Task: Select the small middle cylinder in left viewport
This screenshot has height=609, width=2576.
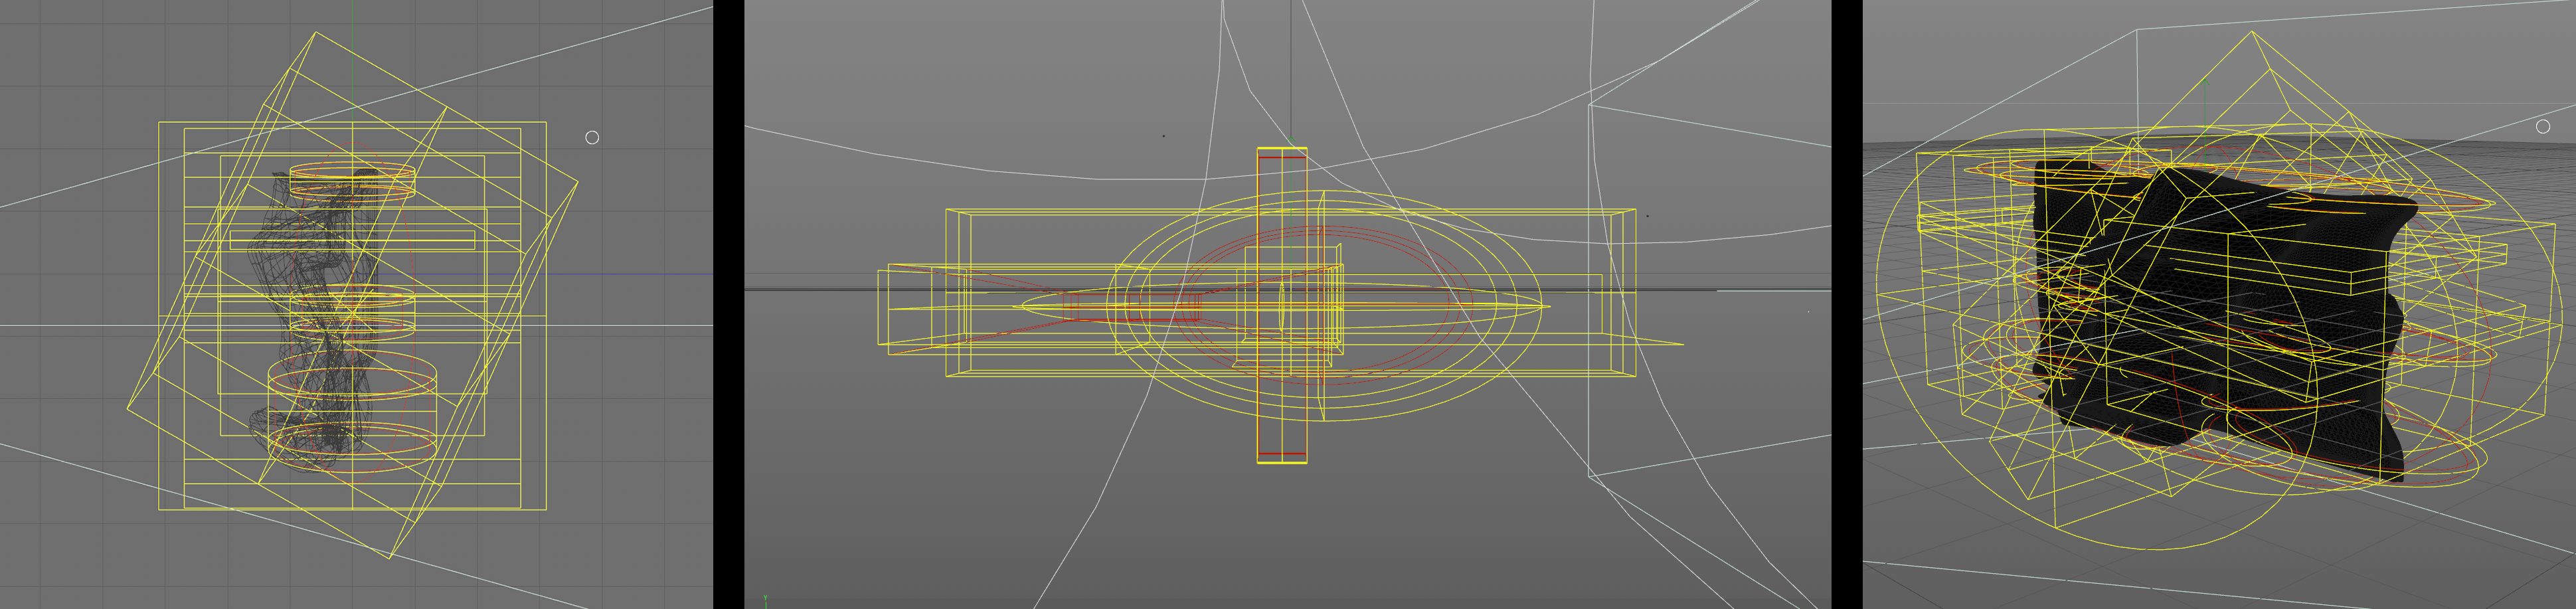Action: tap(352, 309)
